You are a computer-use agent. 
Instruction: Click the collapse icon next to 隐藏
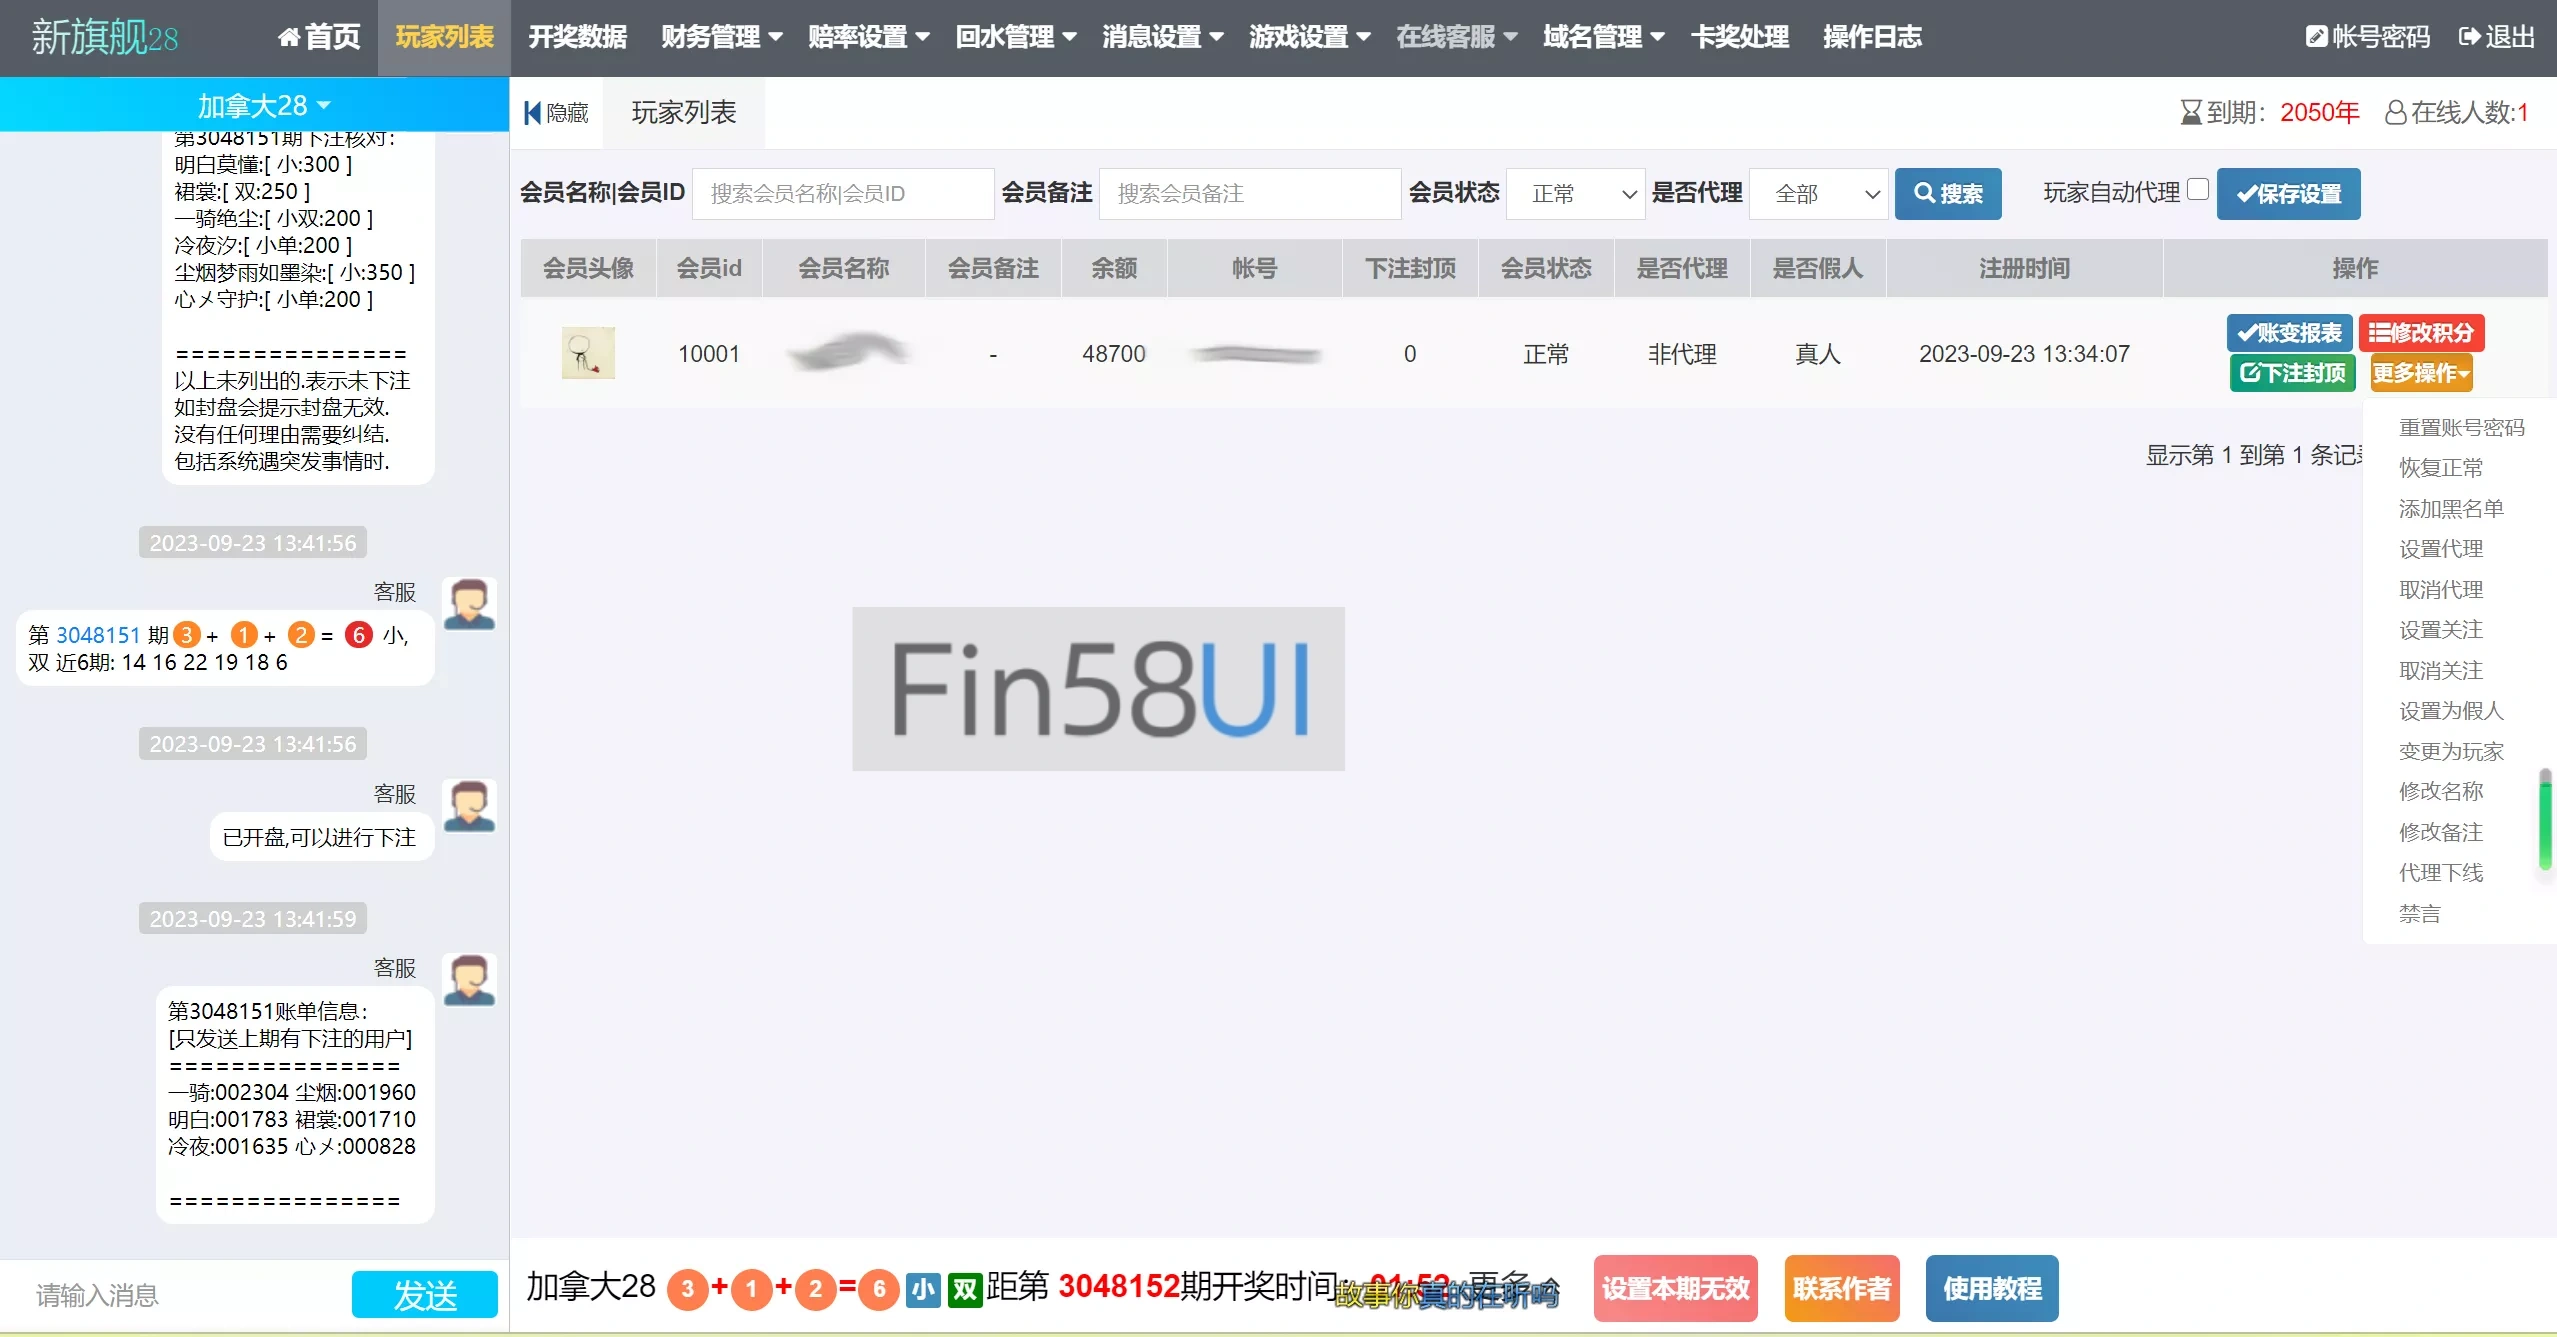coord(533,112)
